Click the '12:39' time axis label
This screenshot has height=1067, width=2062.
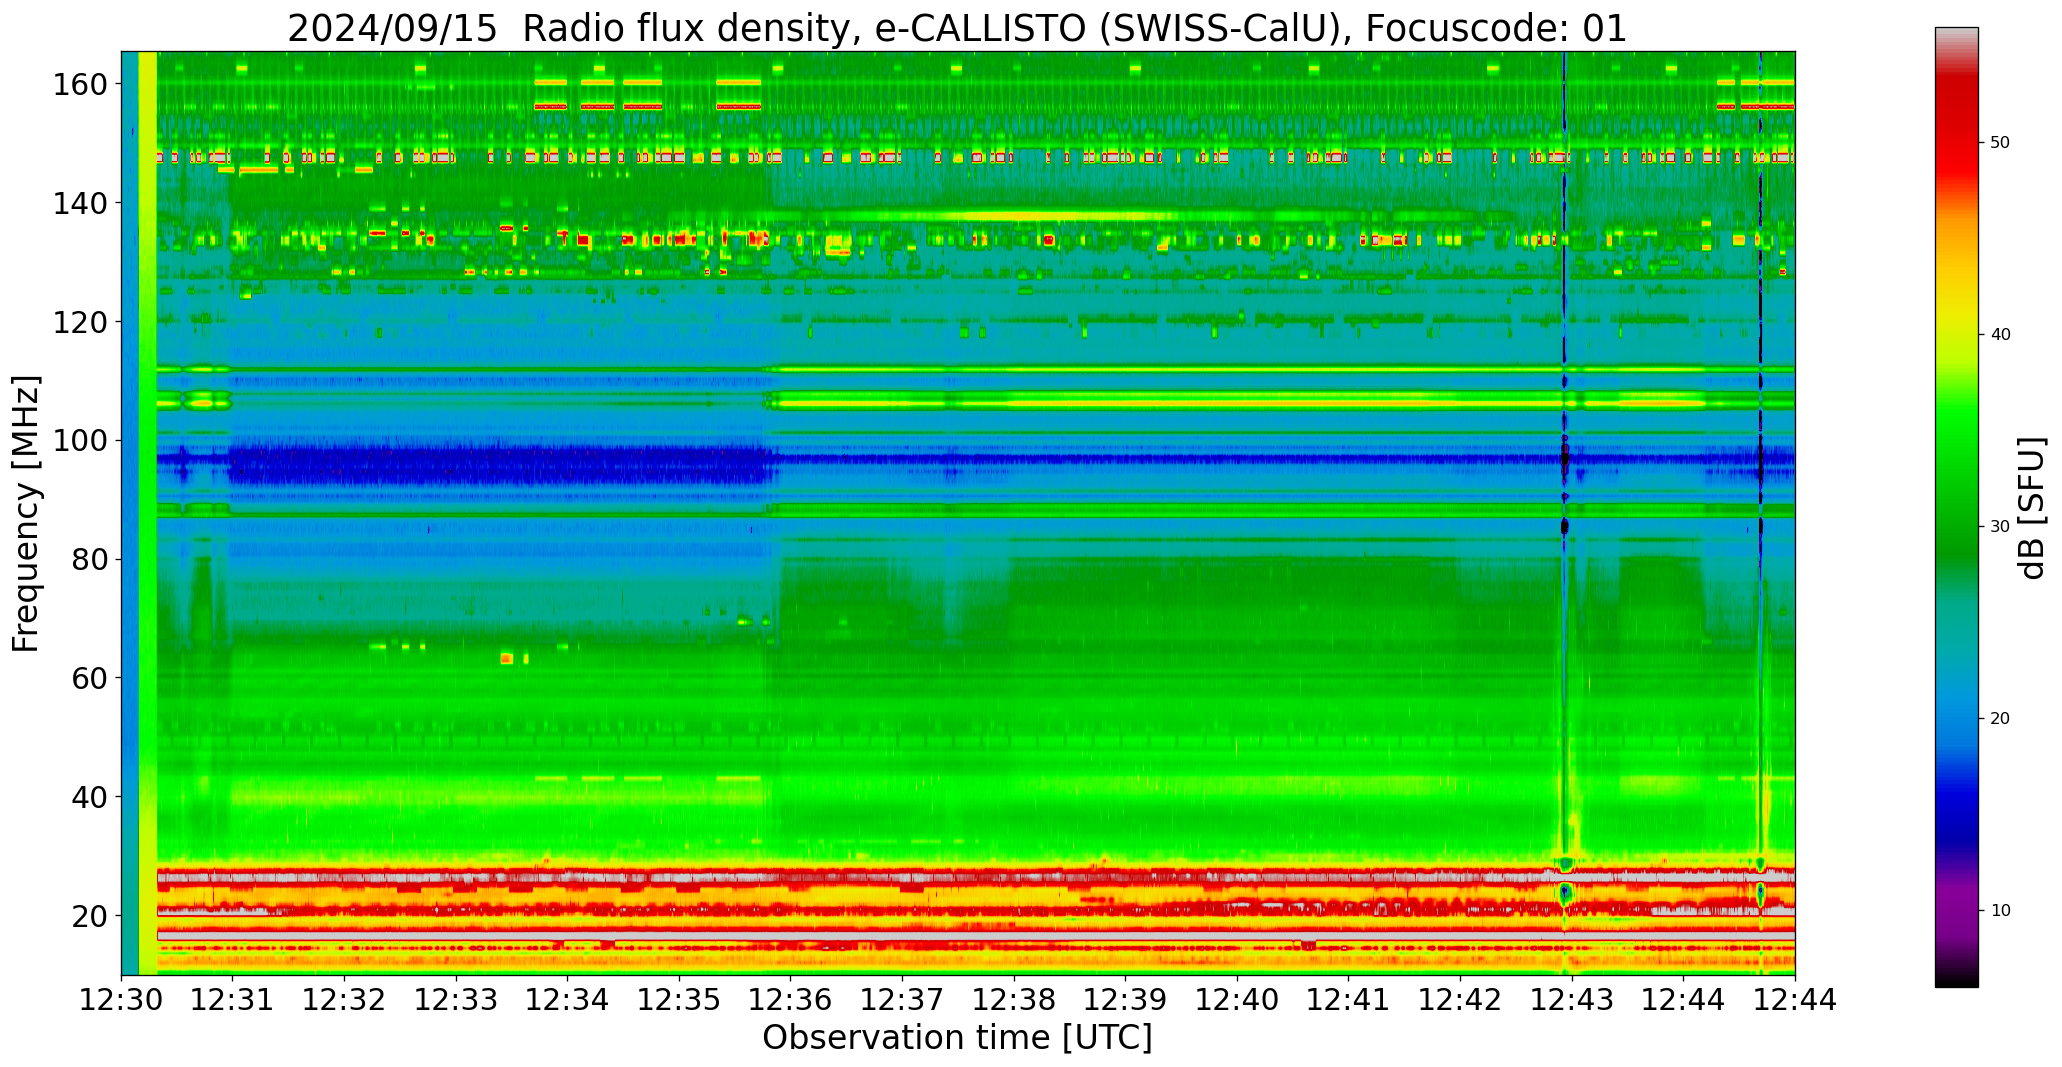(x=1126, y=1000)
